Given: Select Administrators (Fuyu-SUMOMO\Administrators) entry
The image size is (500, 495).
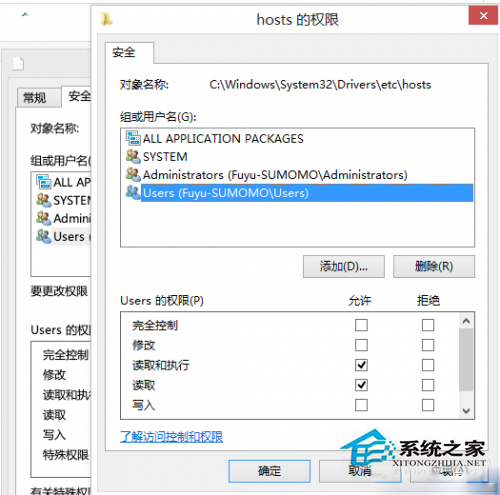Looking at the screenshot, I should tap(297, 174).
